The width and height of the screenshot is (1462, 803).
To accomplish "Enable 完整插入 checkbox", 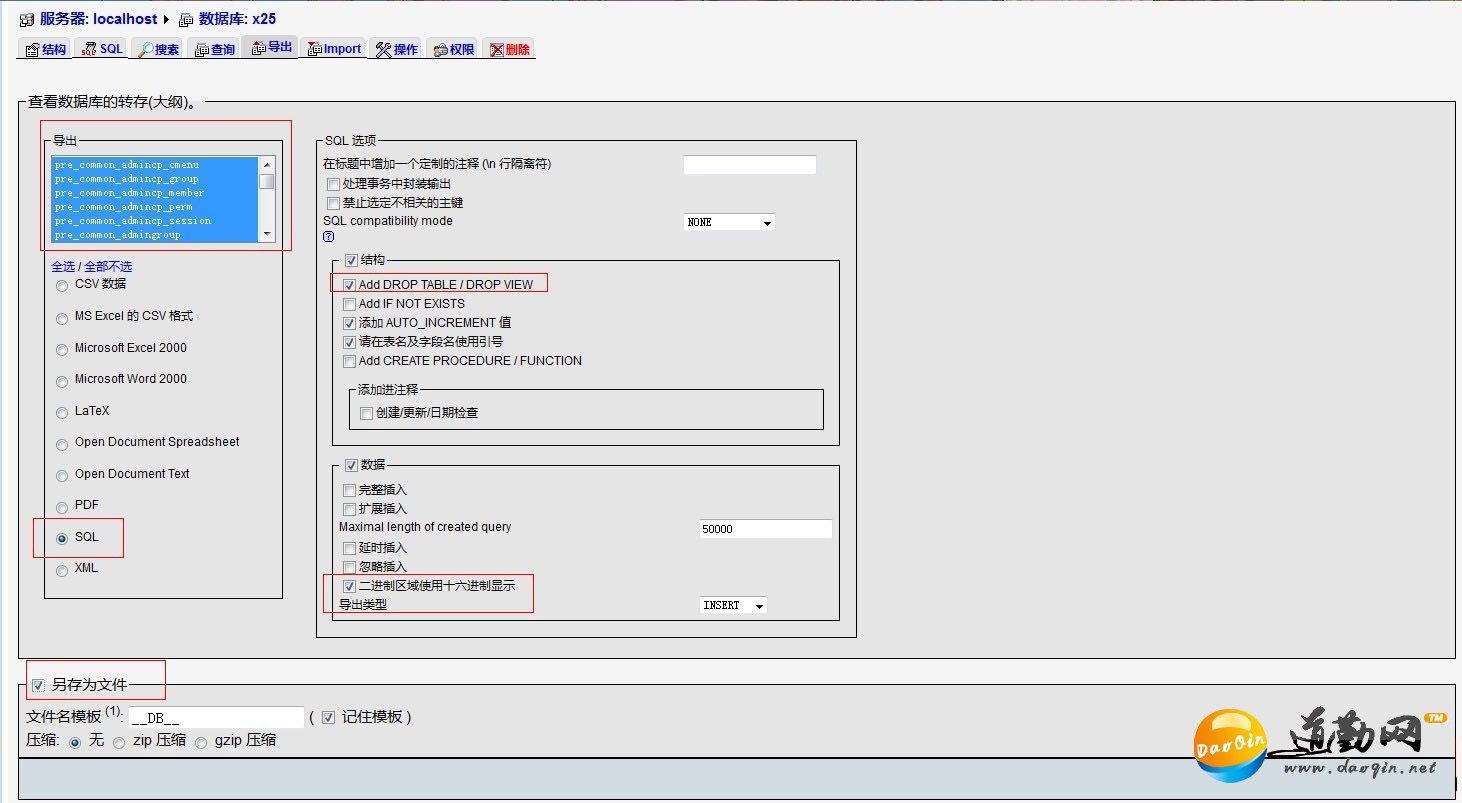I will pos(349,491).
